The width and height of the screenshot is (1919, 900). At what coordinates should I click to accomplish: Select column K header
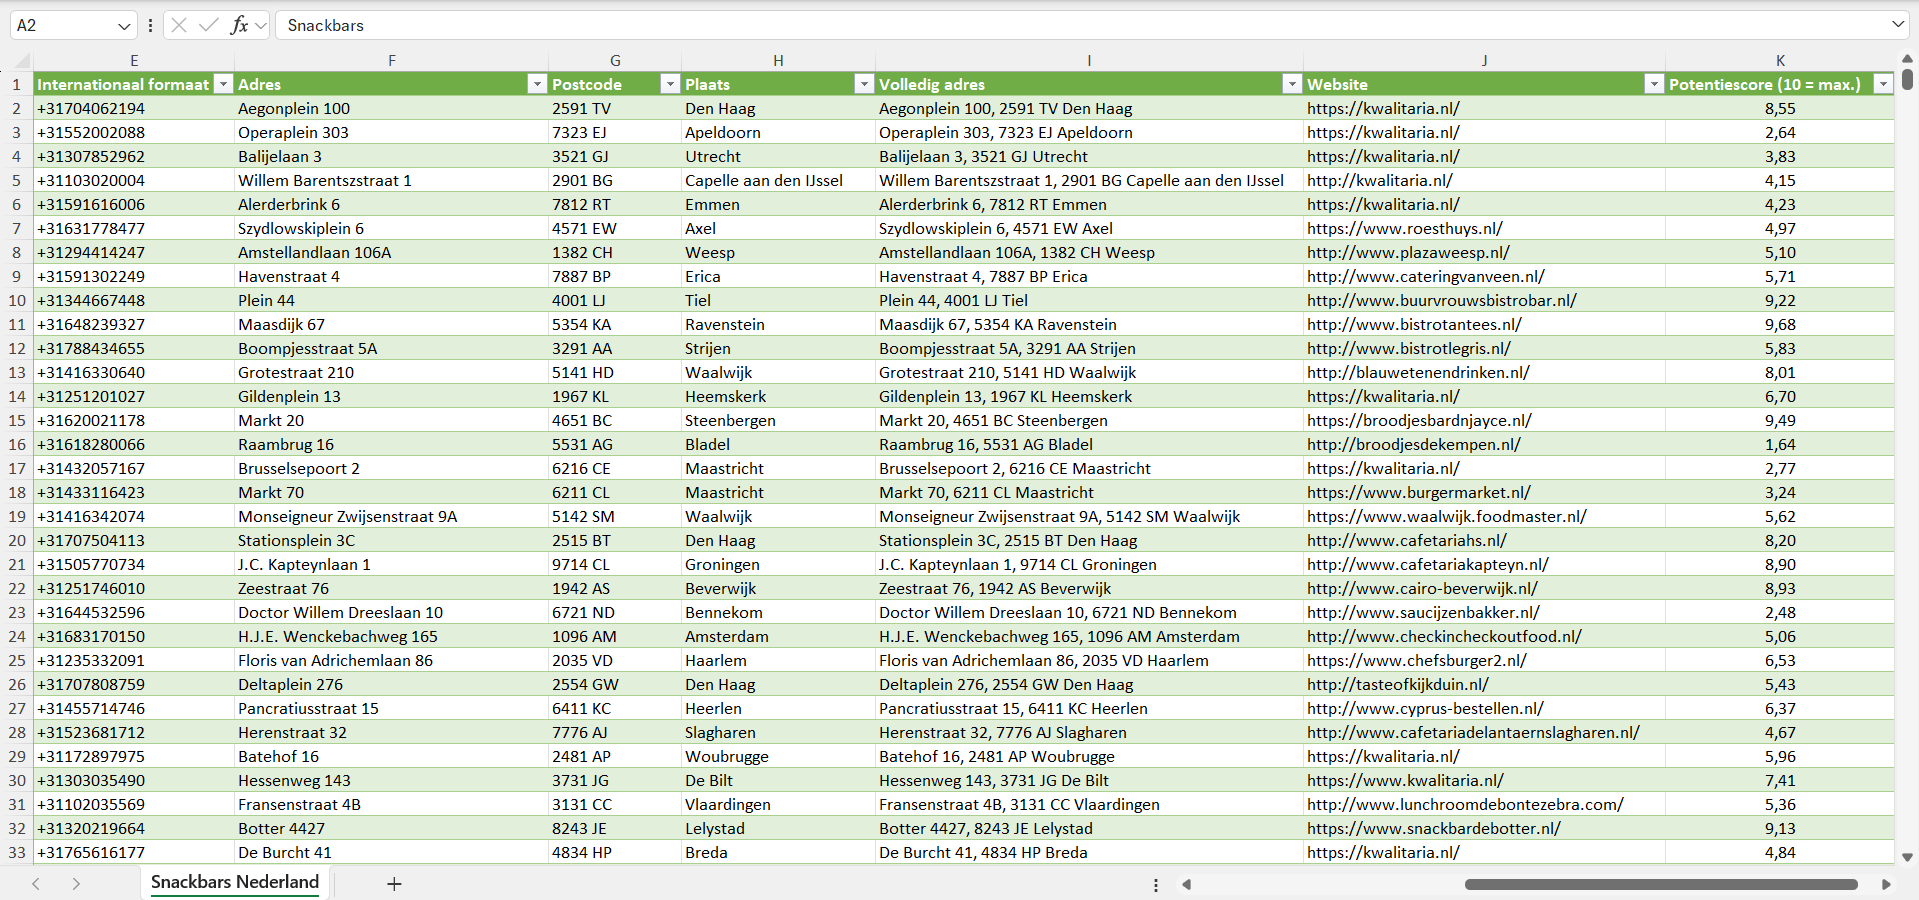point(1780,61)
